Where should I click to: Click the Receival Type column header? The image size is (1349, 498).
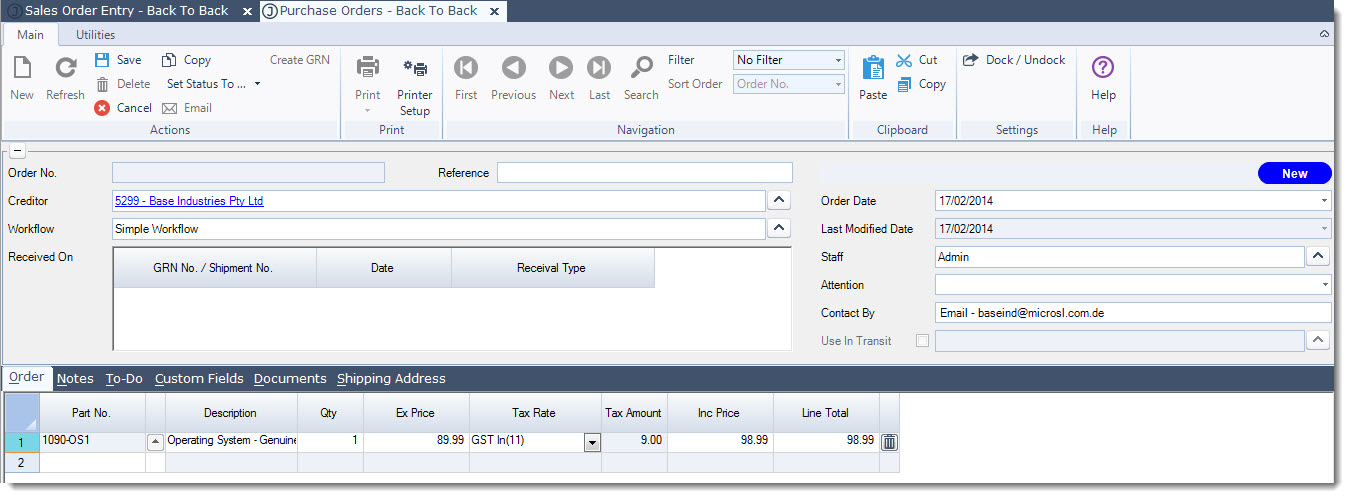click(552, 268)
